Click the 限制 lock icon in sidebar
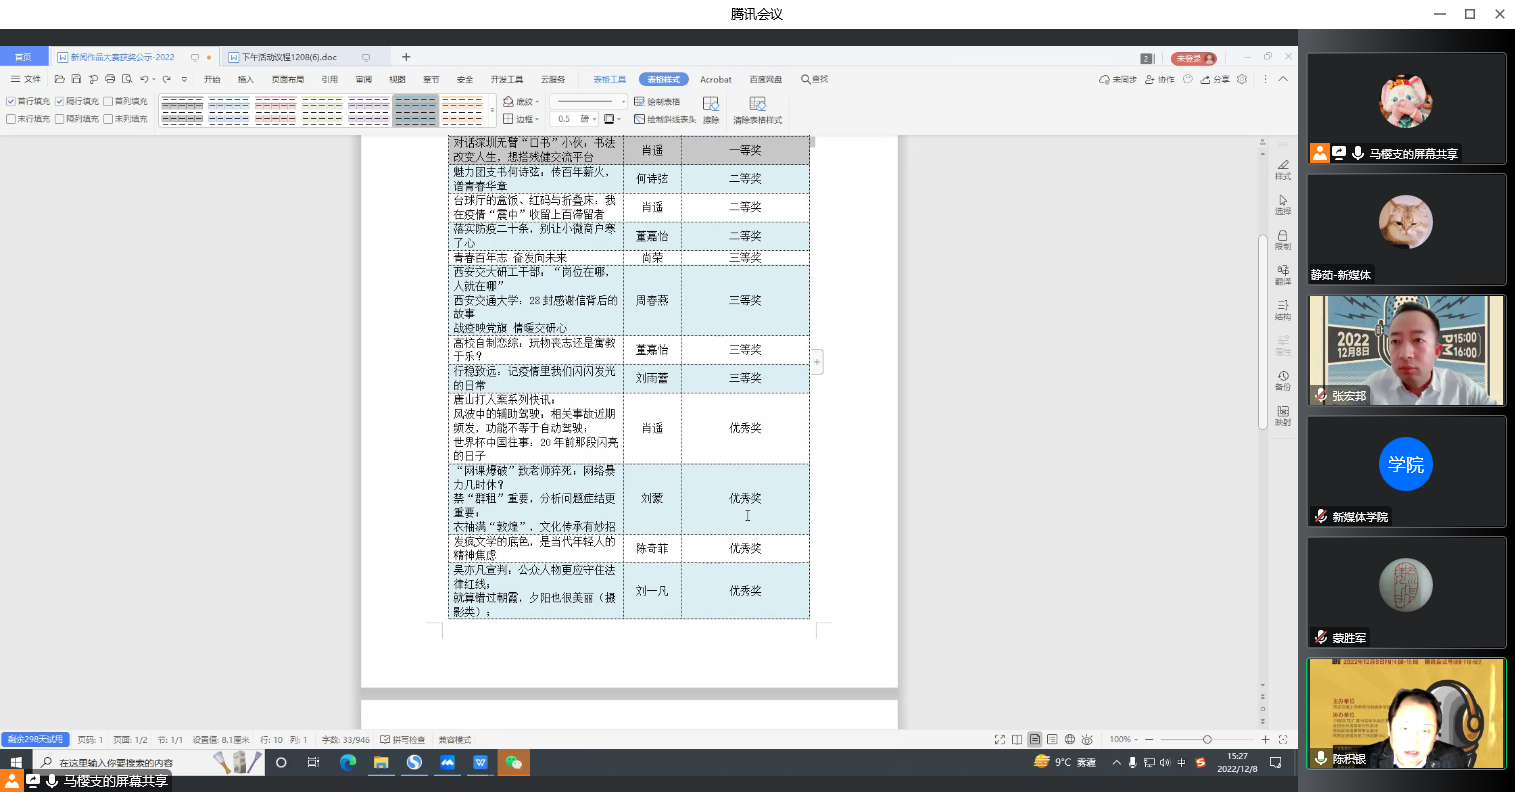1515x792 pixels. point(1282,240)
